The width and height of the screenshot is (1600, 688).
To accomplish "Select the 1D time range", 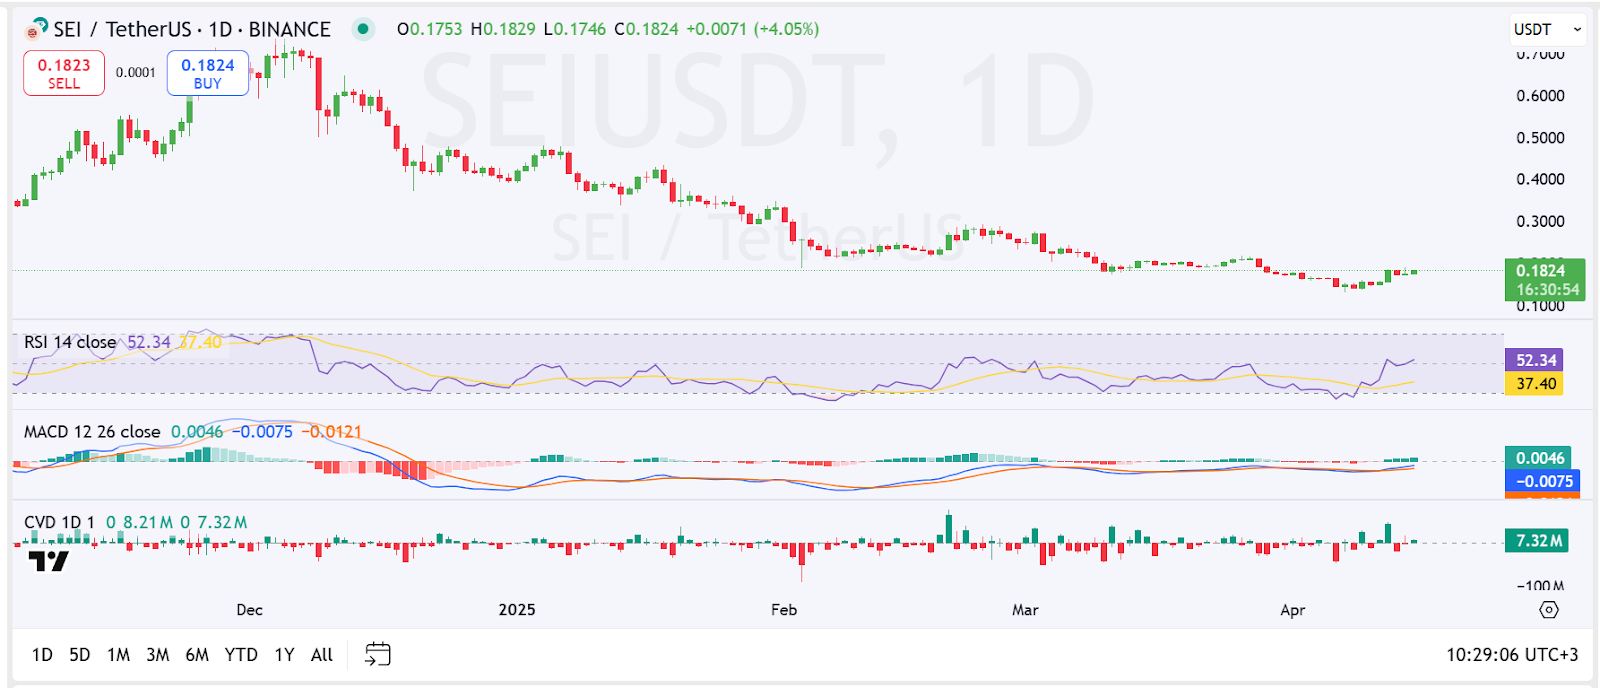I will 42,654.
